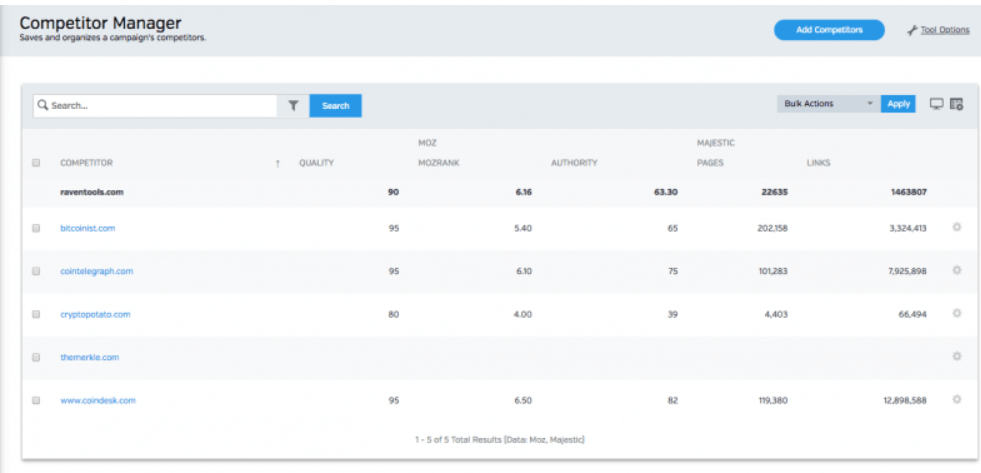This screenshot has width=981, height=473.
Task: Click the Add Competitors button
Action: coord(829,30)
